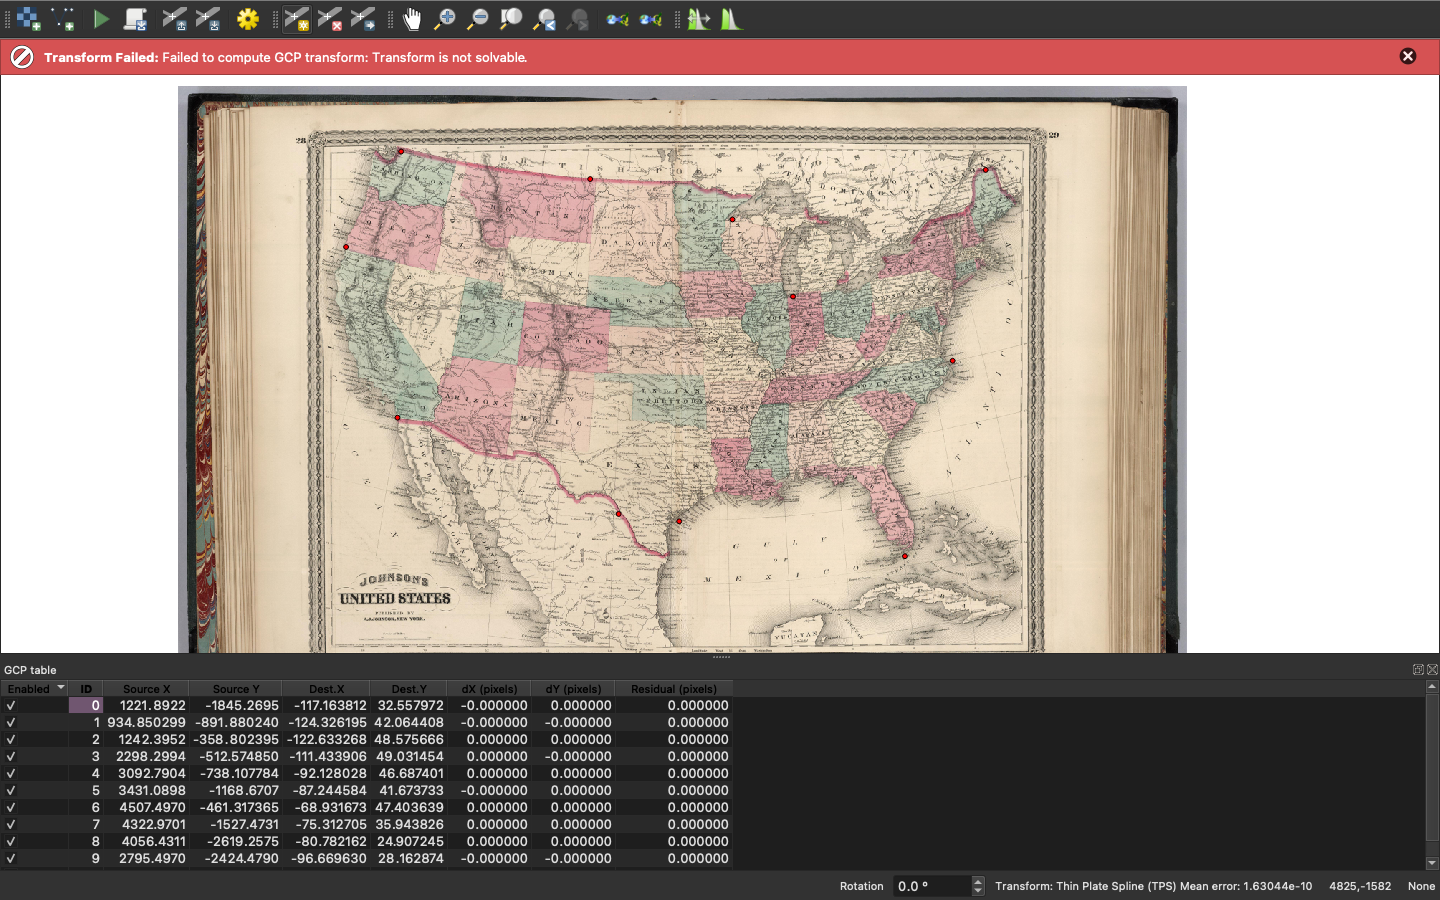Image resolution: width=1440 pixels, height=900 pixels.
Task: Open Transformation Settings via the yellow gear
Action: click(248, 19)
